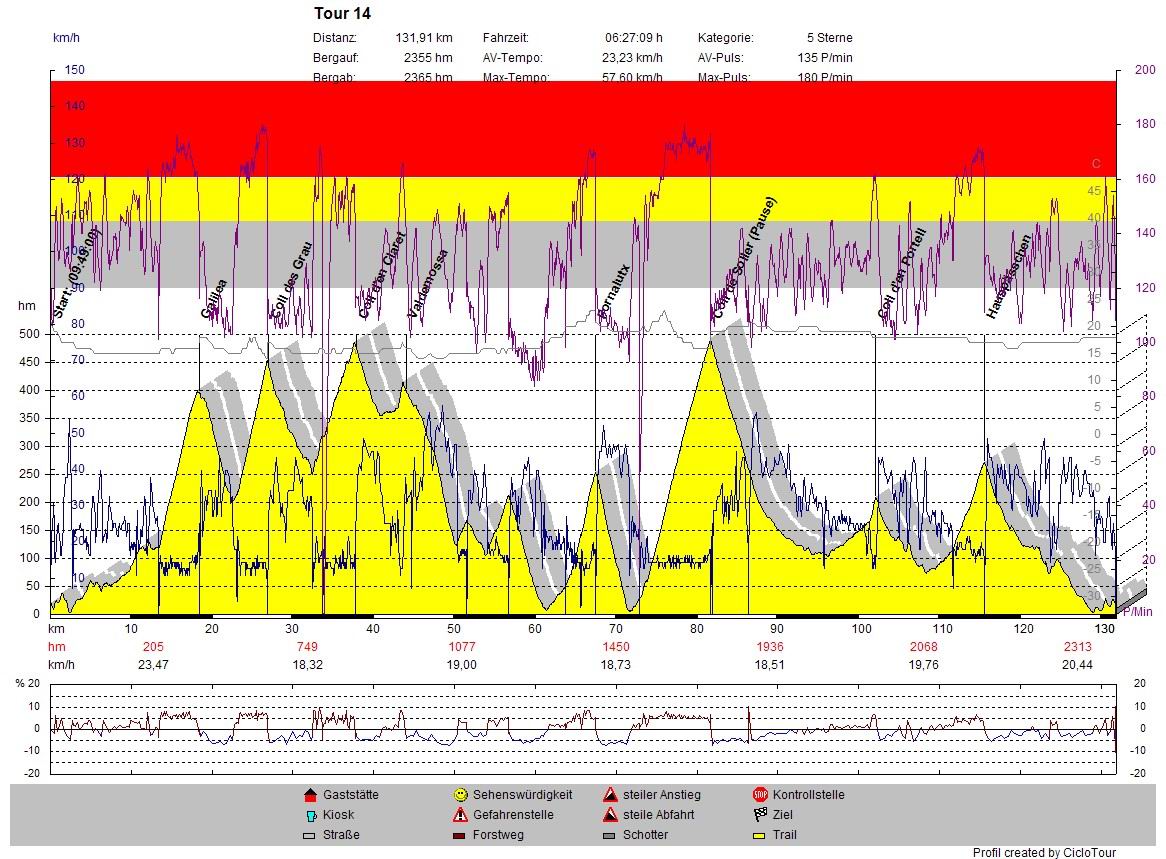Click the Kontrollstelle stop sign icon
This screenshot has height=859, width=1166.
coord(759,795)
